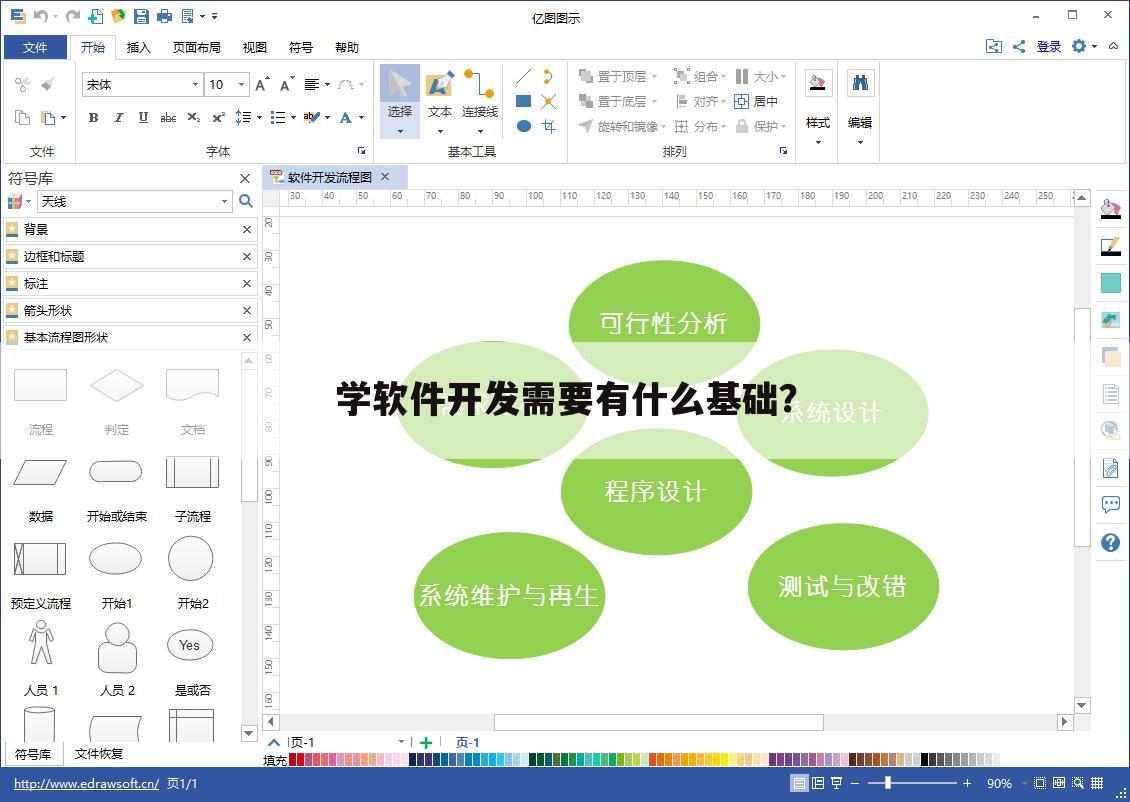Search symbol library with magnifier icon
This screenshot has height=802, width=1130.
click(x=246, y=201)
